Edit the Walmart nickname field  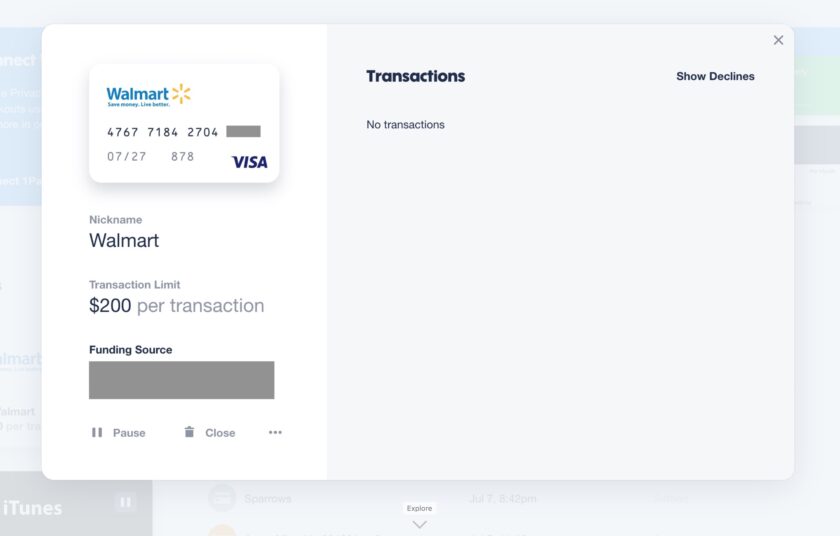124,240
